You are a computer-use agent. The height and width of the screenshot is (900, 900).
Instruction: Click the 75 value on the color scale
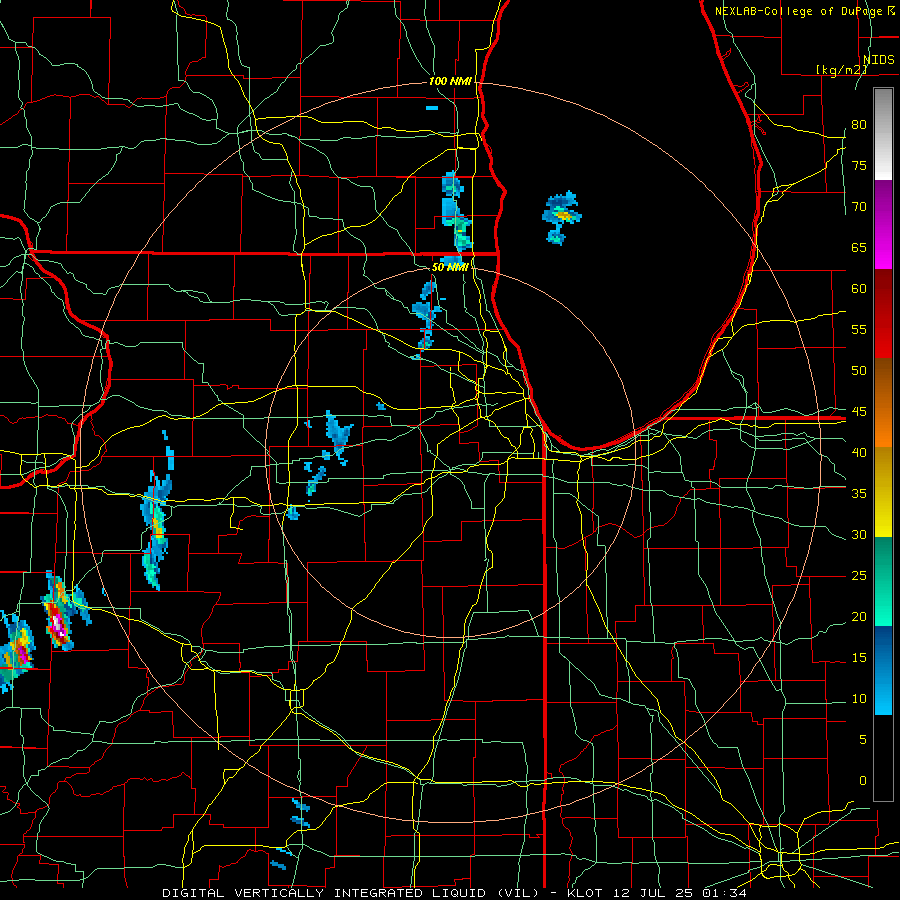pyautogui.click(x=859, y=166)
